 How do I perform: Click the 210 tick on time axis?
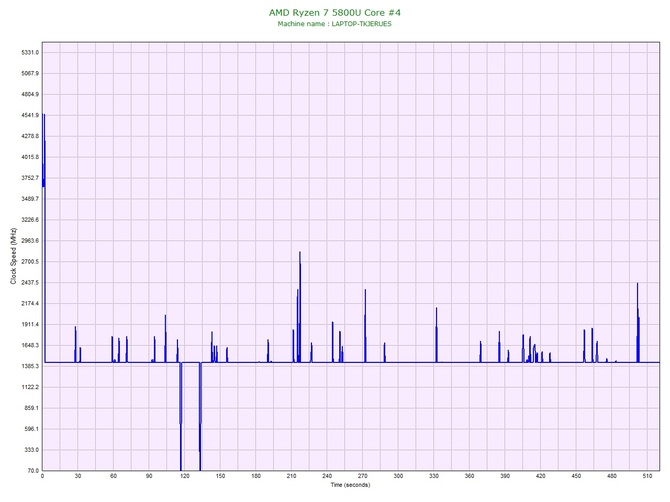tap(291, 476)
